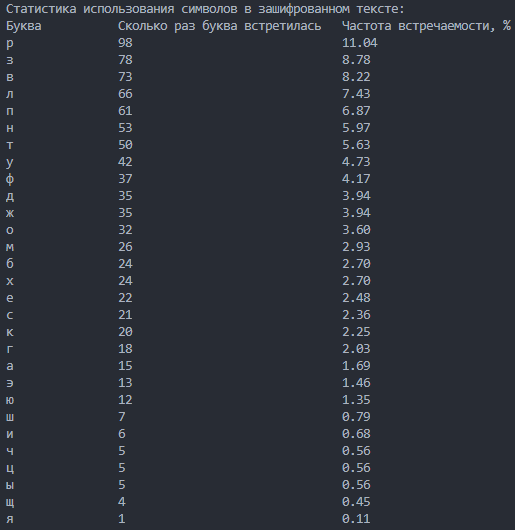This screenshot has height=530, width=515.
Task: Select the letter 'з' row label
Action: tap(10, 60)
